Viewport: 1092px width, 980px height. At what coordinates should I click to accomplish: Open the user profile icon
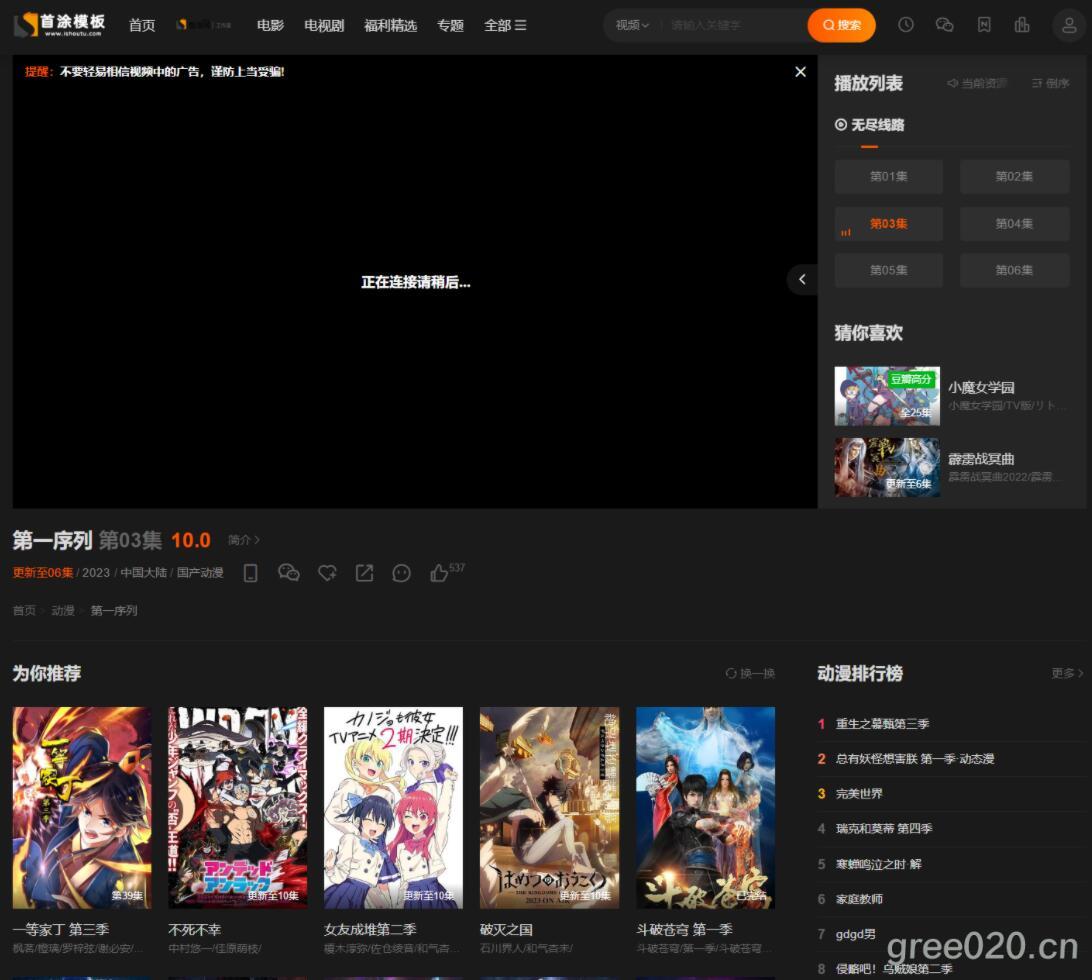(x=1069, y=25)
